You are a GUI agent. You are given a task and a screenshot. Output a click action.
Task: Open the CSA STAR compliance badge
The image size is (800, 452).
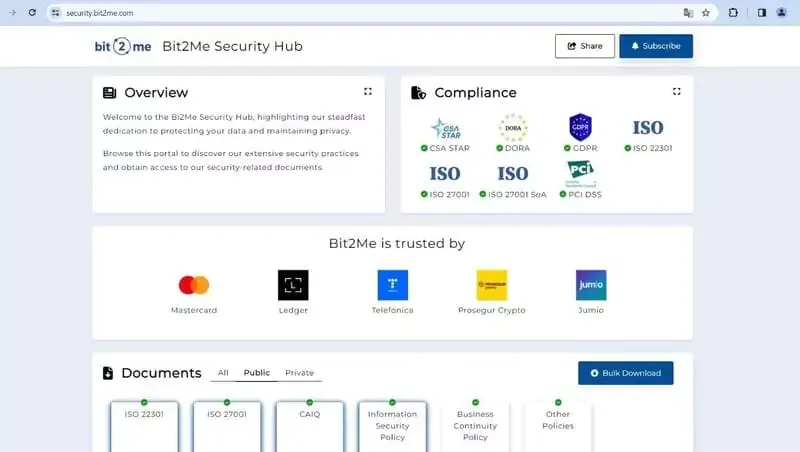[445, 134]
